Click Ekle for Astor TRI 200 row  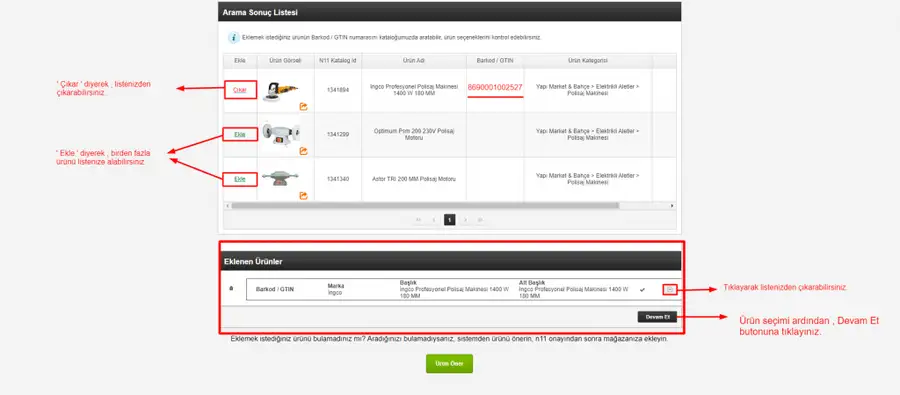tap(240, 179)
